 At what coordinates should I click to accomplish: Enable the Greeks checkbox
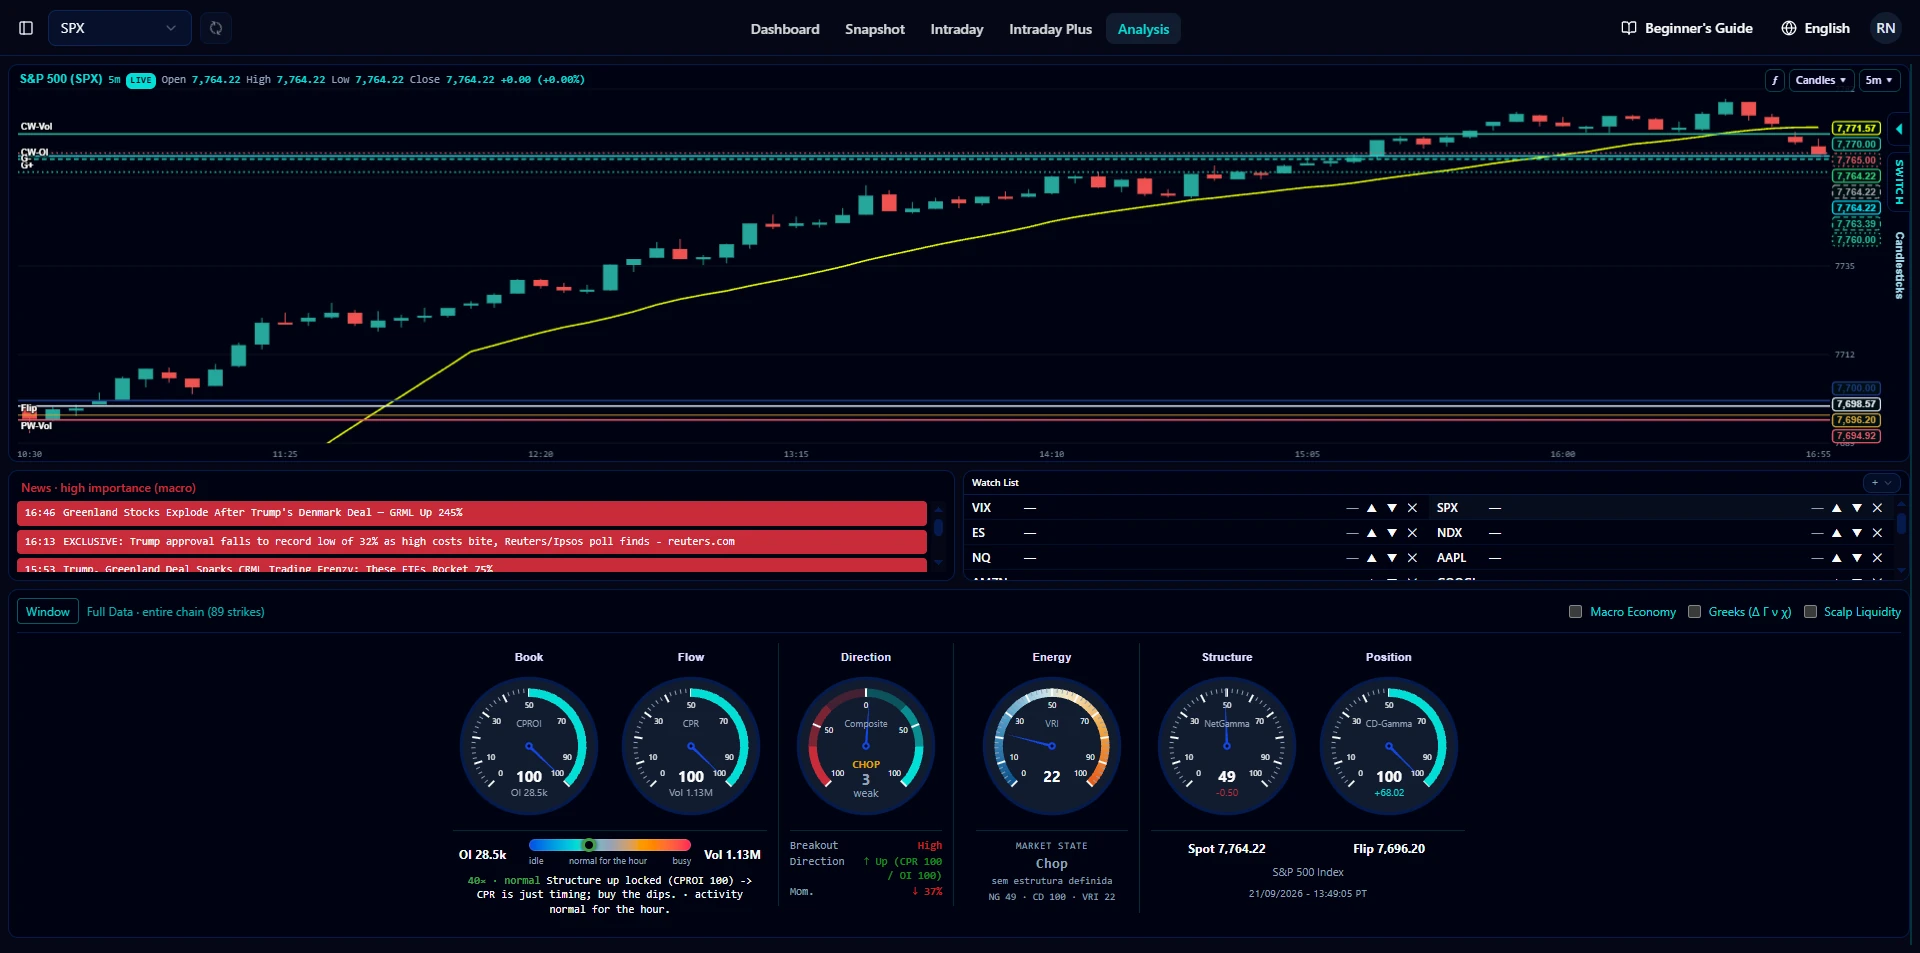[1694, 612]
